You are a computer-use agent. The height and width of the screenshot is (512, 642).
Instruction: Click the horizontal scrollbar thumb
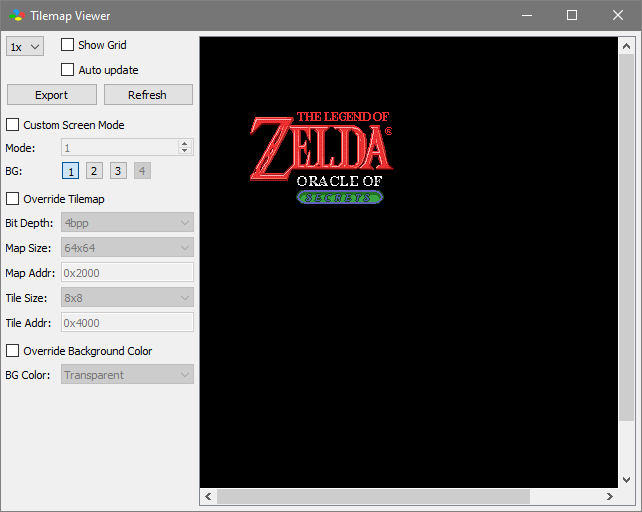click(x=373, y=496)
